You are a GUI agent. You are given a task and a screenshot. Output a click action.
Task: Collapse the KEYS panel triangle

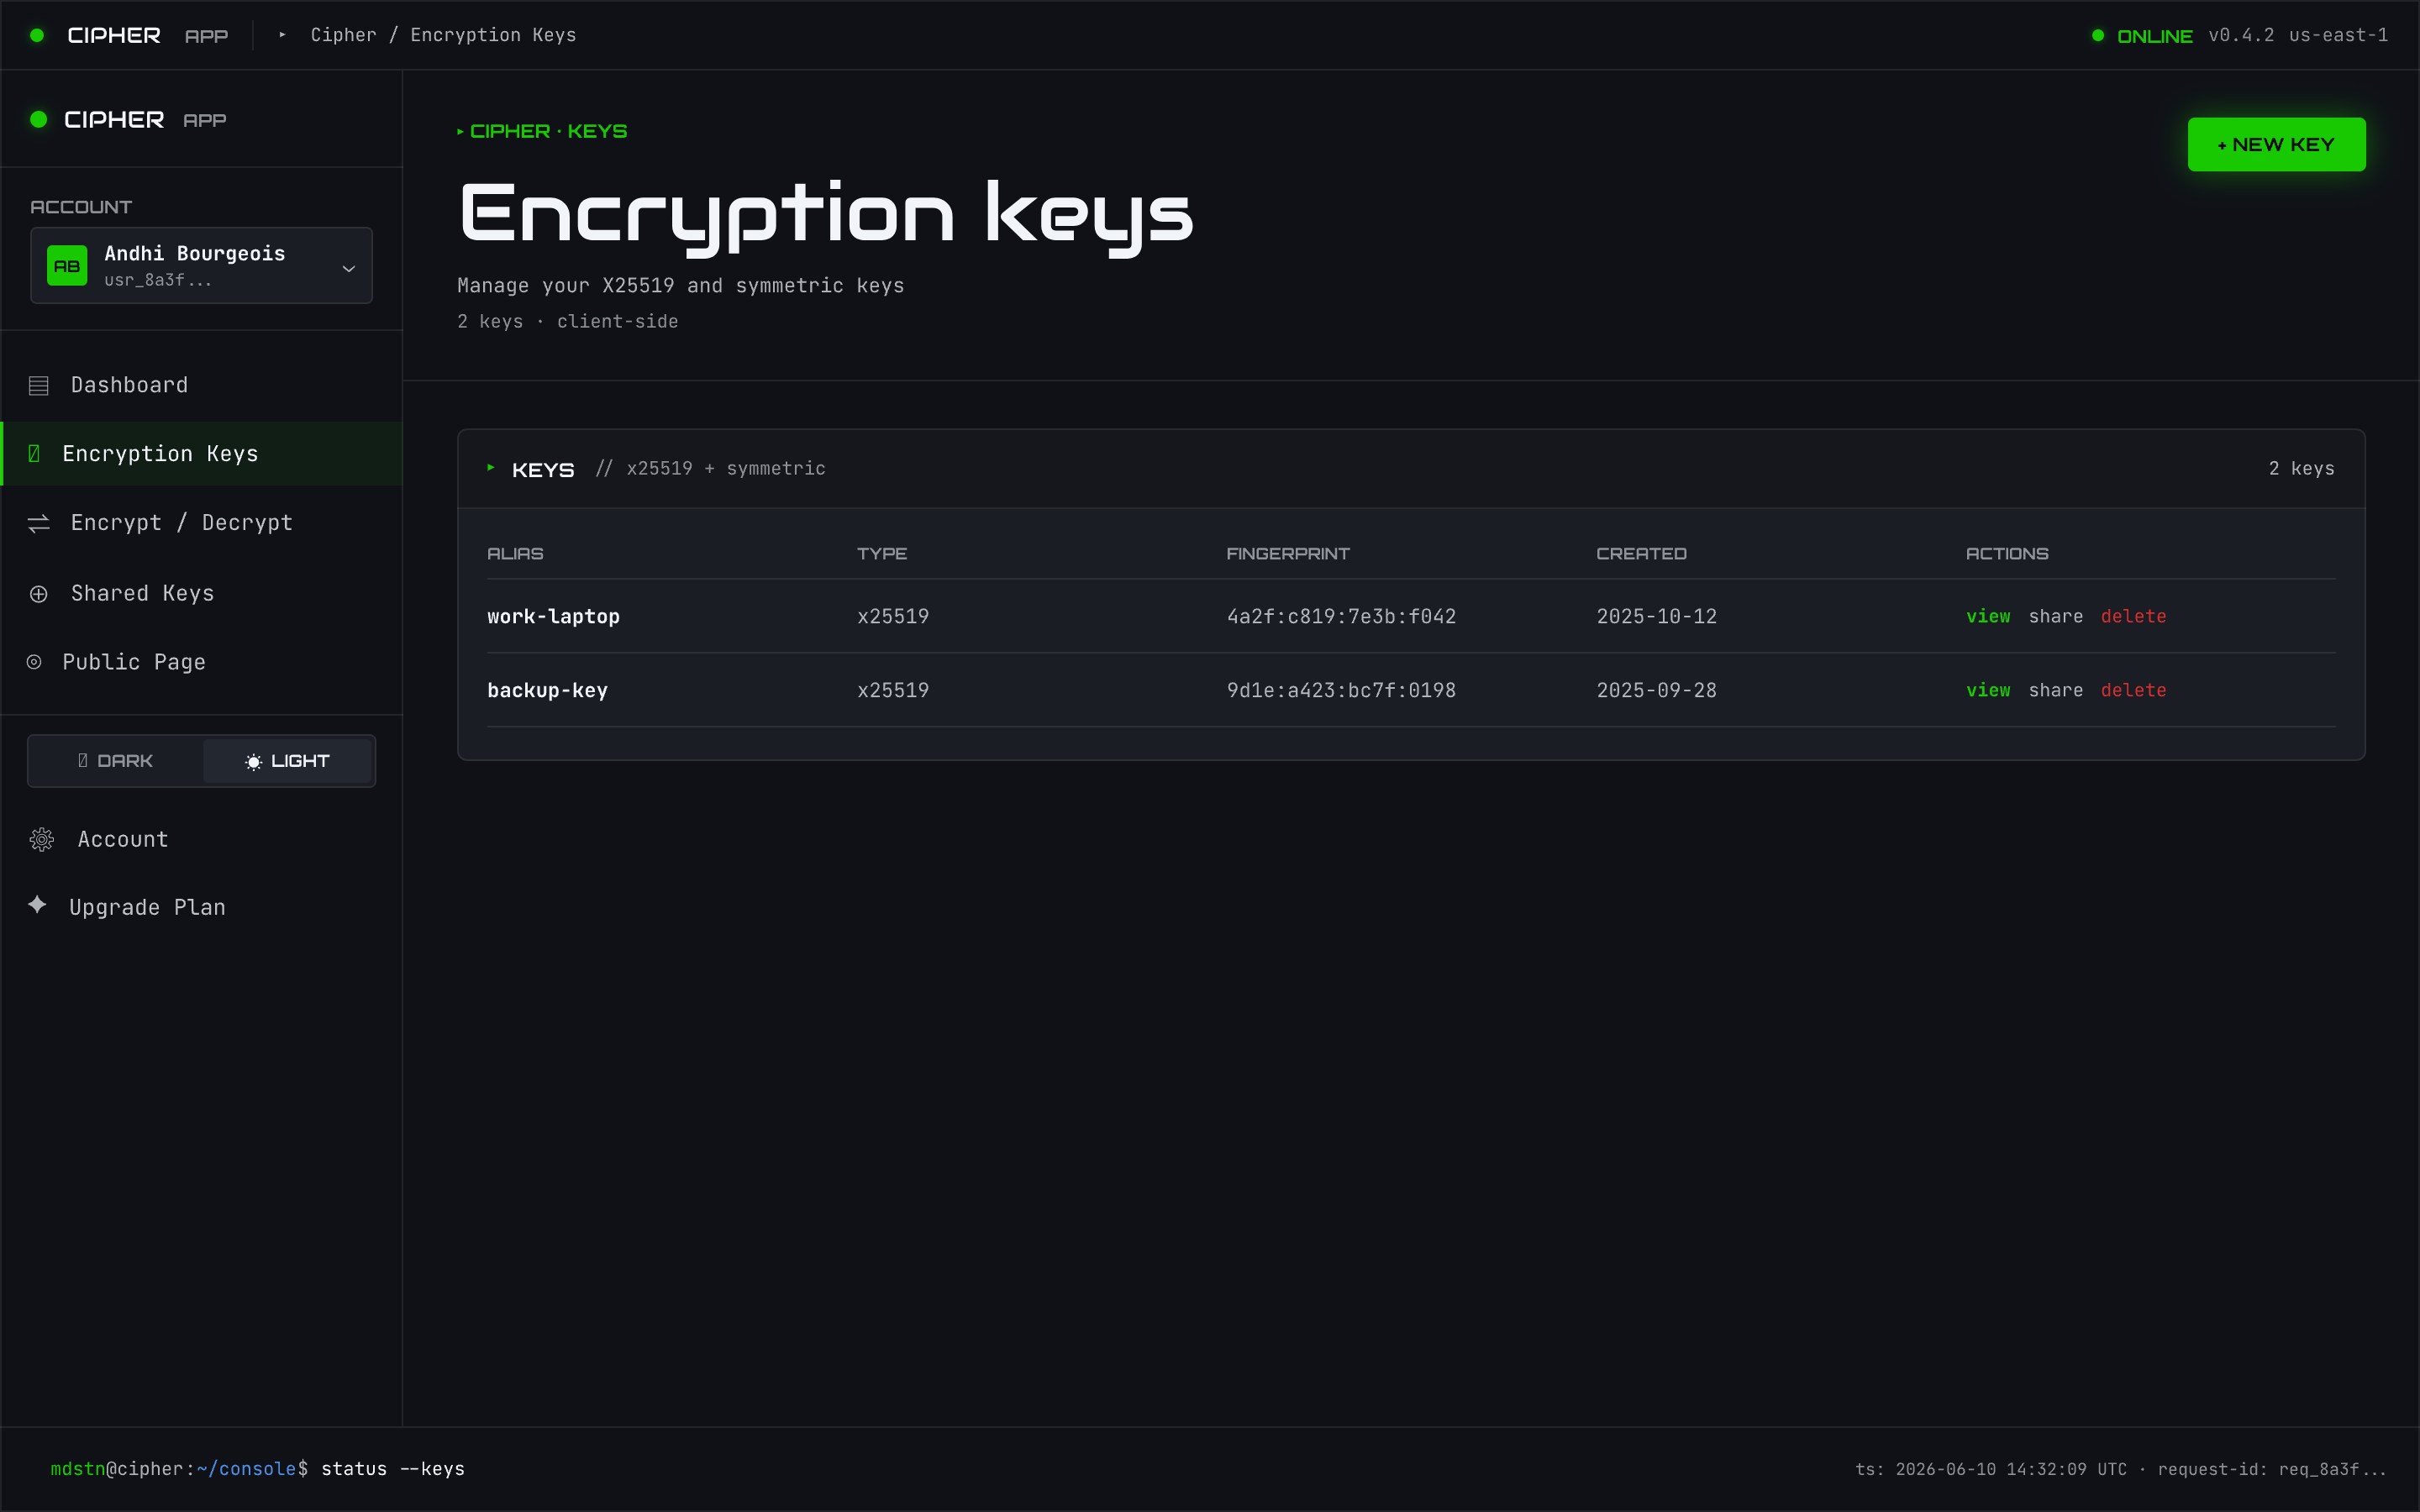click(491, 468)
